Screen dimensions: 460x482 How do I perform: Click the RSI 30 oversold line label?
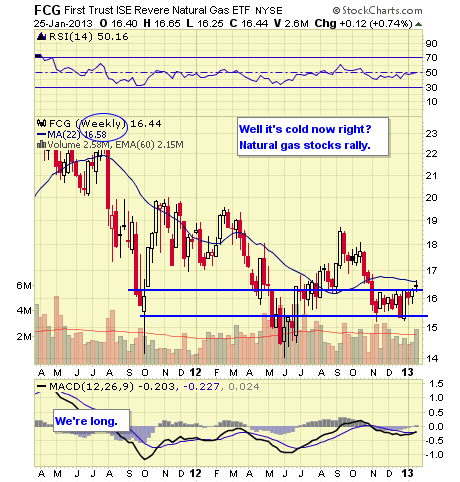[x=432, y=87]
